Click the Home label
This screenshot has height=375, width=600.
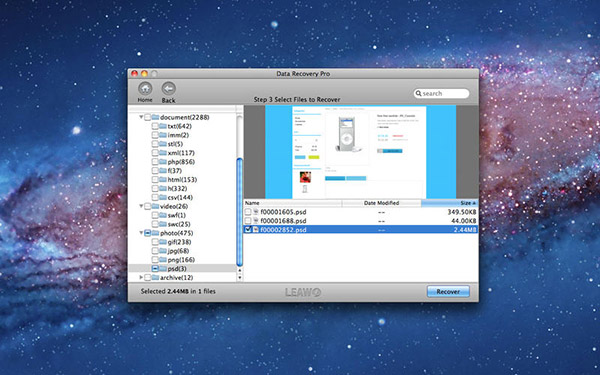145,100
